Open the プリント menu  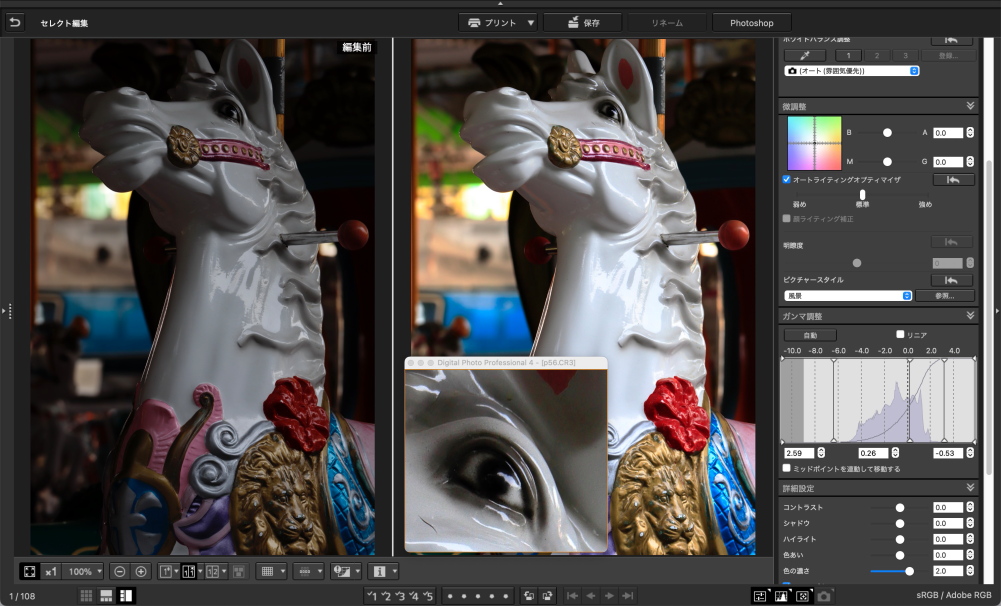click(x=500, y=22)
